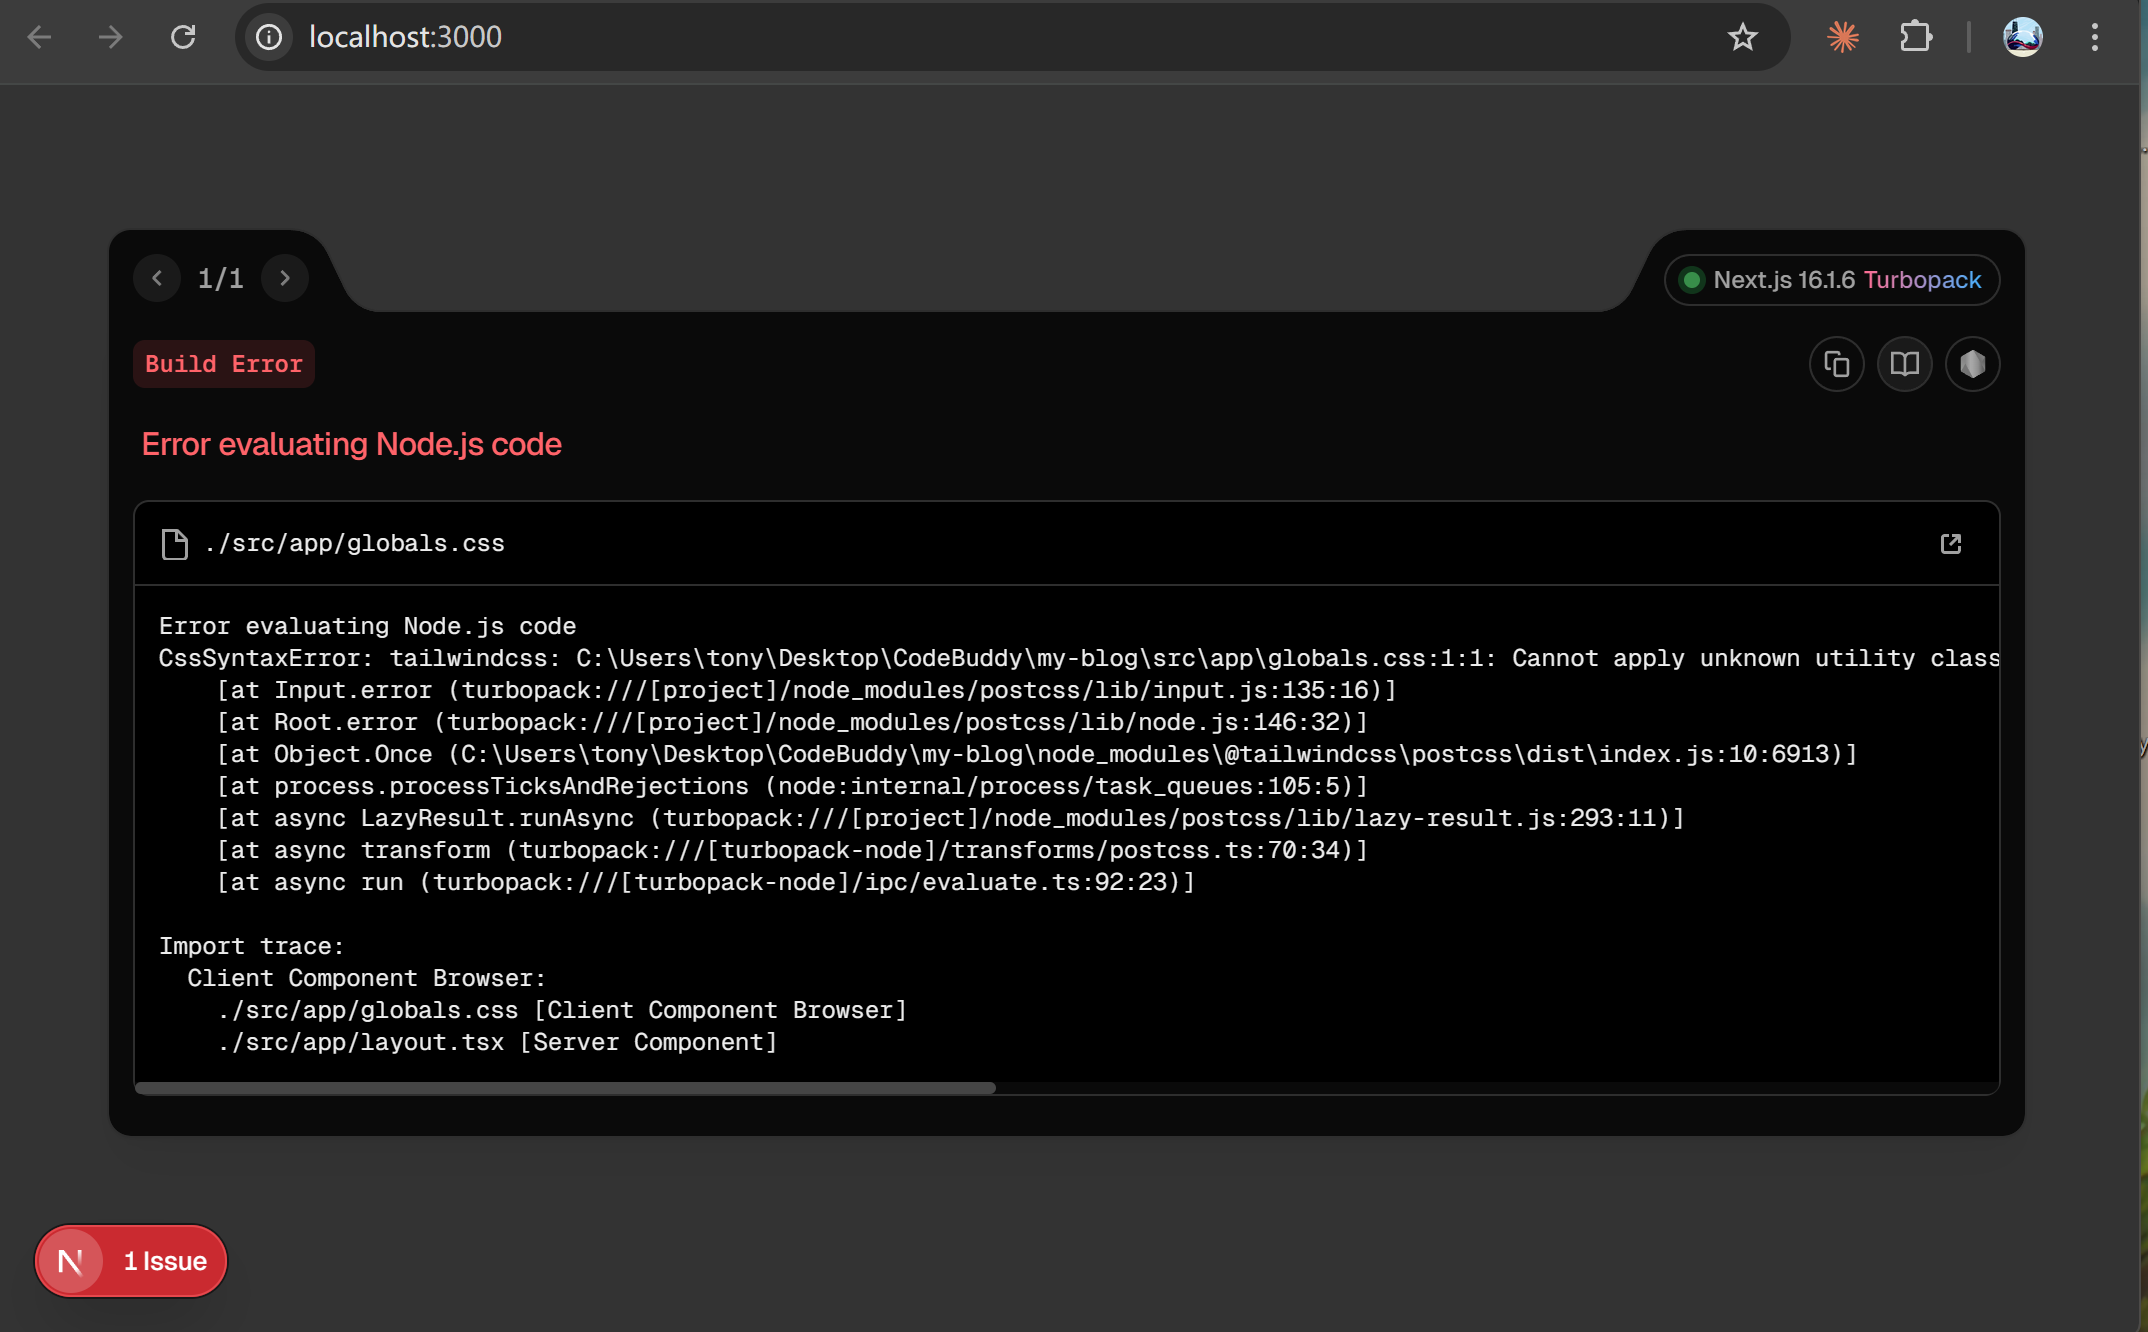This screenshot has width=2148, height=1332.
Task: Reload the localhost page
Action: 183,38
